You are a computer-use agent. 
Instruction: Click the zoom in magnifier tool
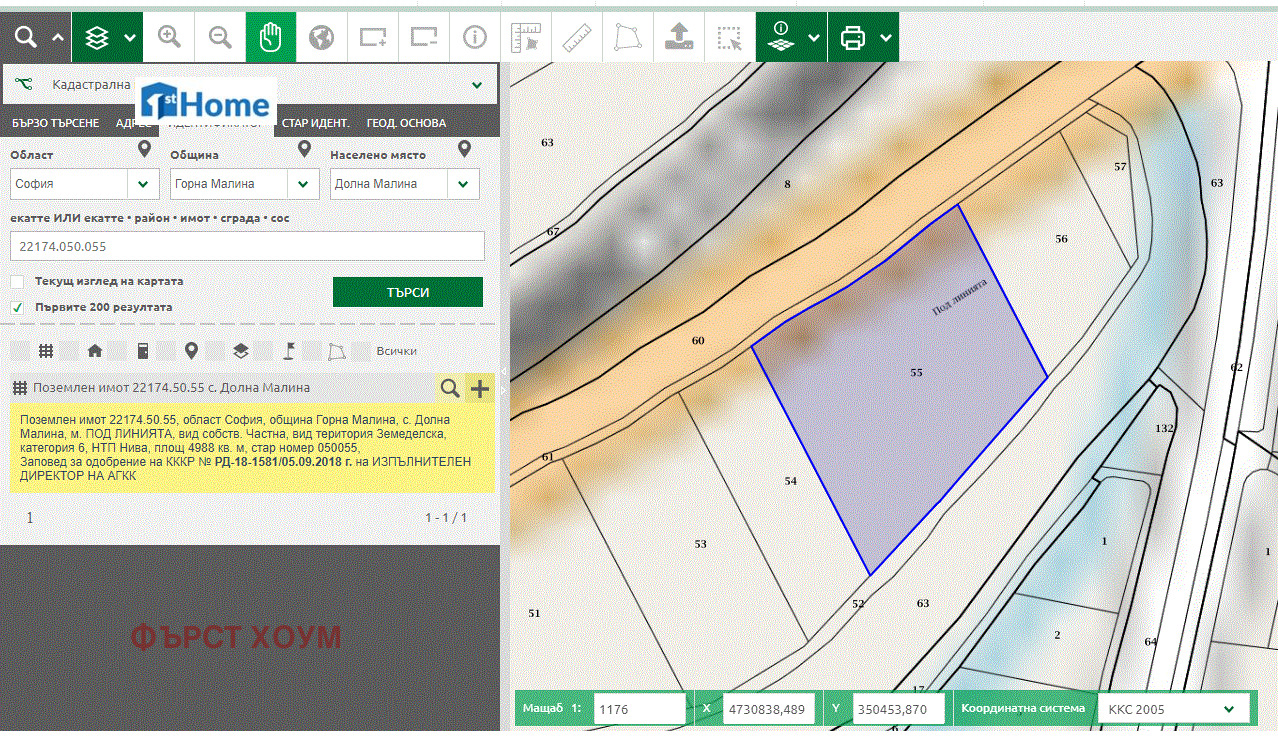(170, 38)
